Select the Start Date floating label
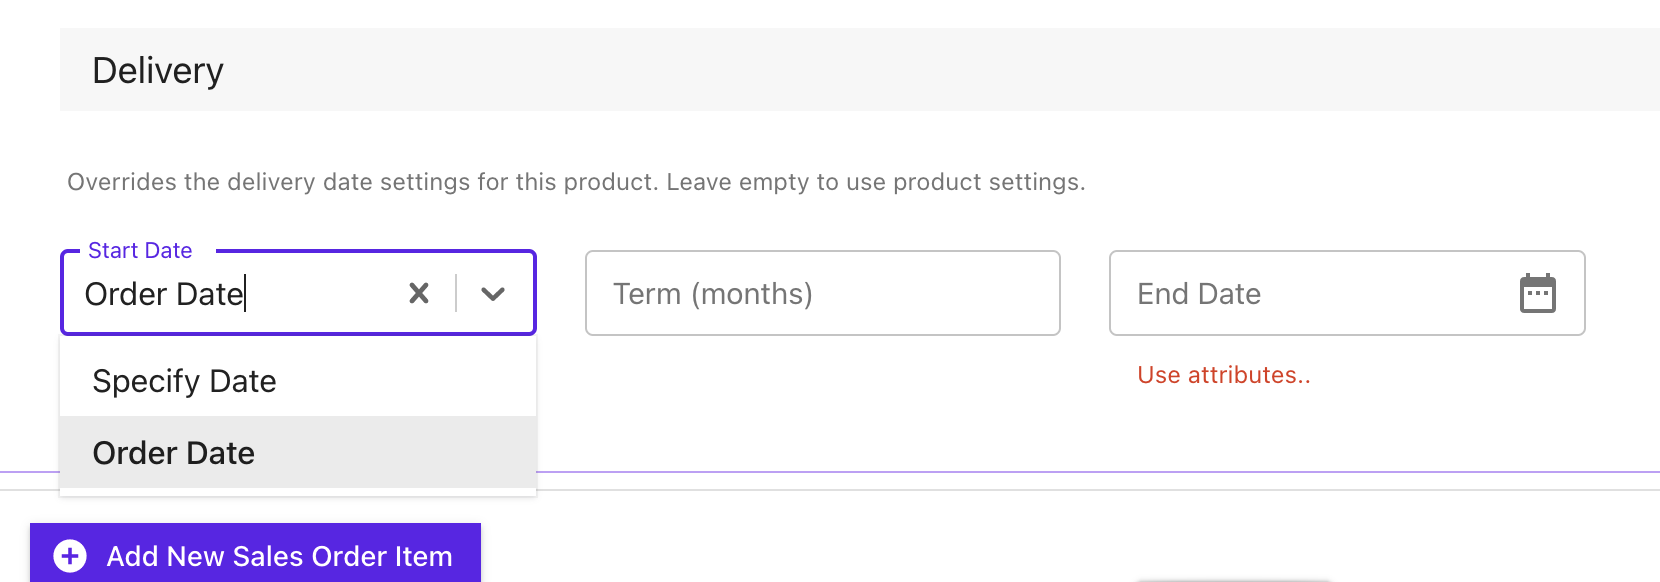1660x582 pixels. (x=140, y=250)
